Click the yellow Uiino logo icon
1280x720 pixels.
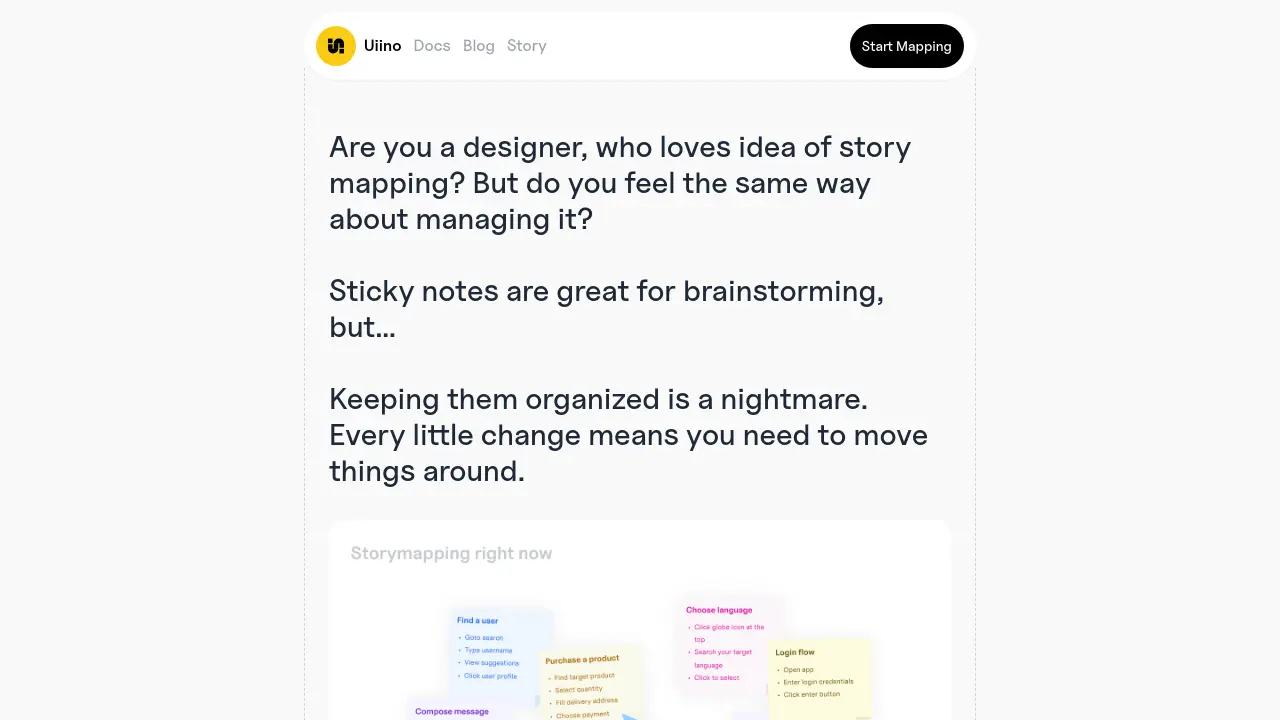click(336, 46)
